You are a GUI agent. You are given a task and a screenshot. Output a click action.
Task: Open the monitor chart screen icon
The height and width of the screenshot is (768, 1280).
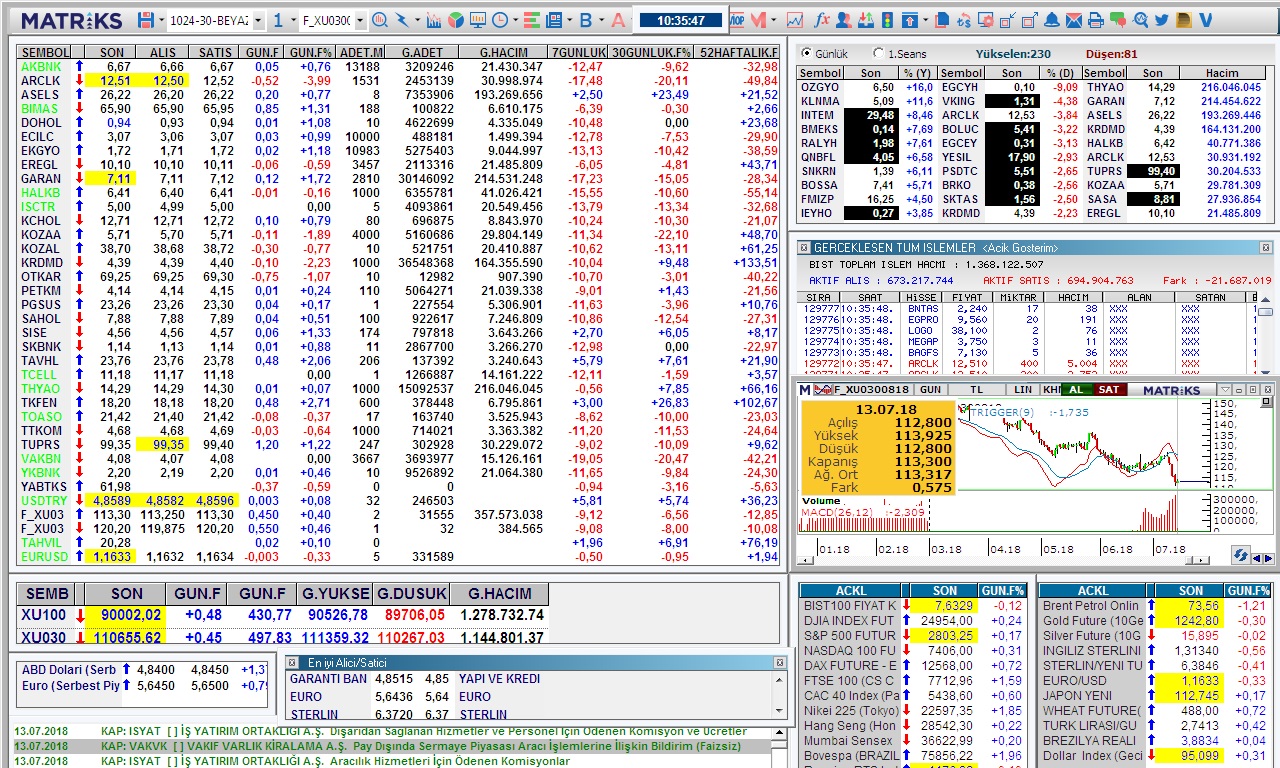477,20
